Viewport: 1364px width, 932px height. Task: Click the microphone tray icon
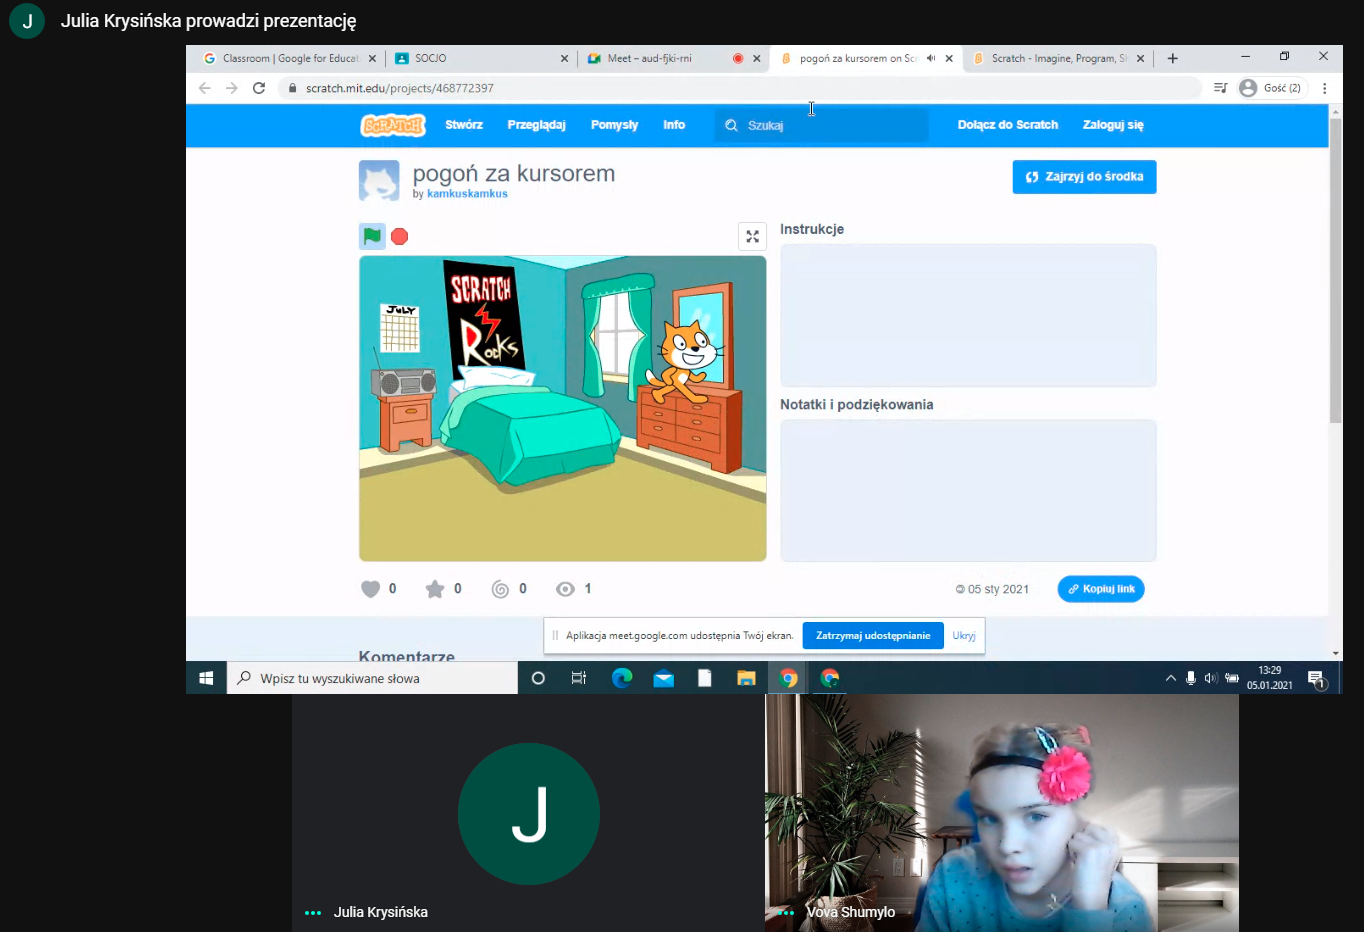coord(1190,678)
